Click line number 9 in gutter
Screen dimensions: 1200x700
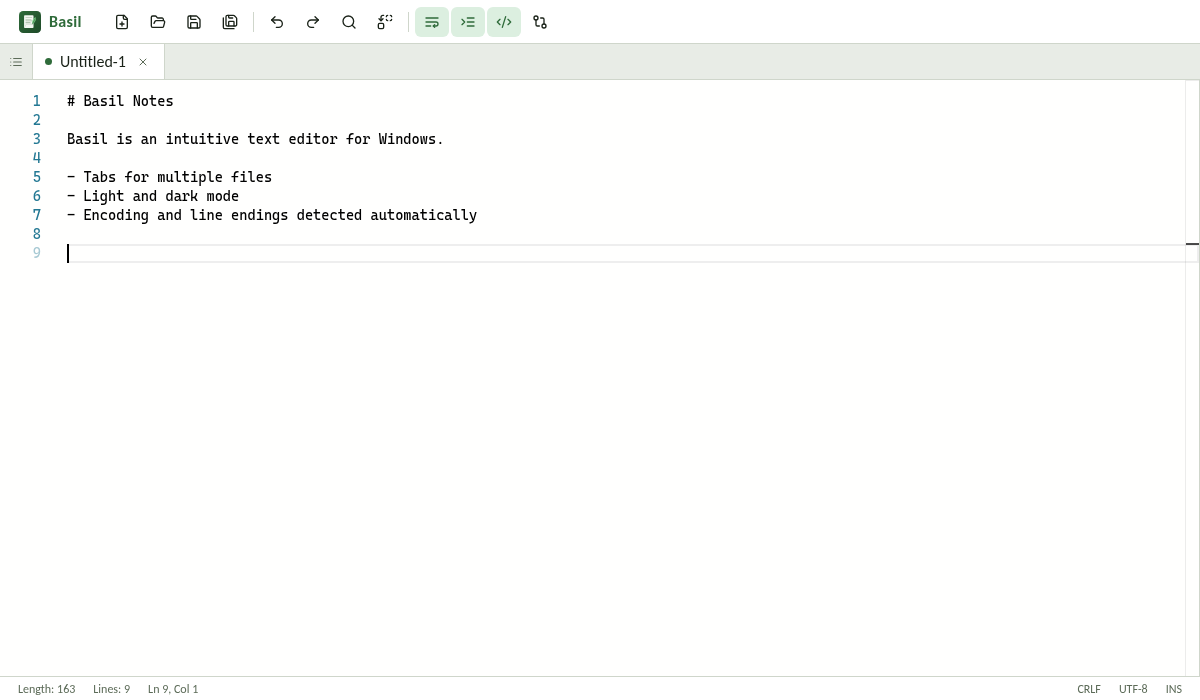tap(37, 253)
